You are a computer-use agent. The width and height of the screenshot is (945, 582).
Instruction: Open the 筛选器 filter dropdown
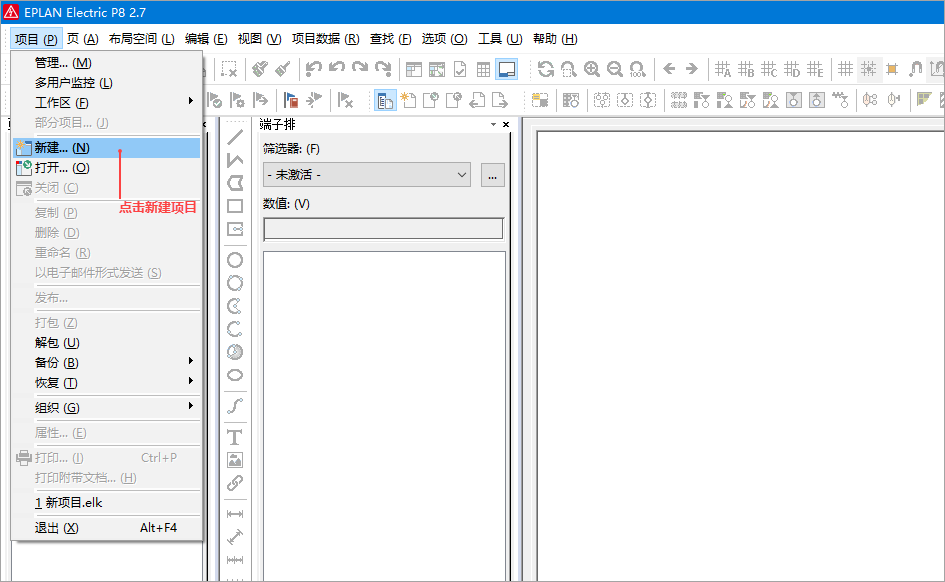click(367, 175)
